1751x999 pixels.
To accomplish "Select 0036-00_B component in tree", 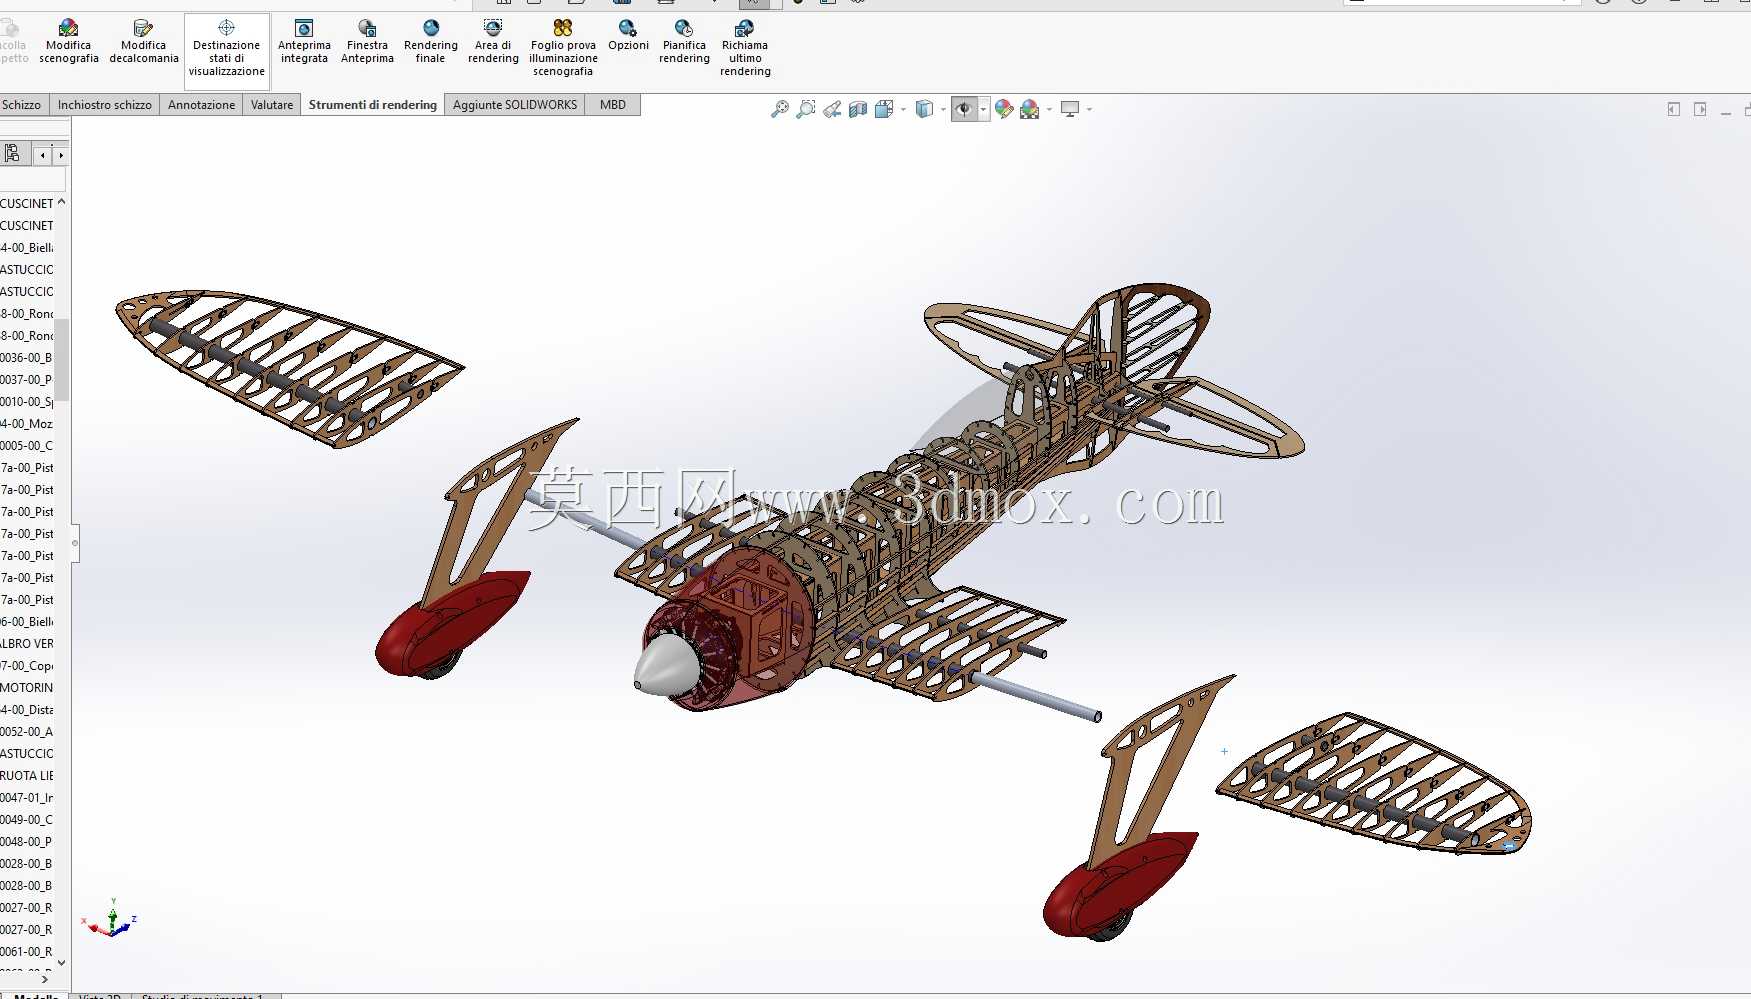I will (x=27, y=358).
